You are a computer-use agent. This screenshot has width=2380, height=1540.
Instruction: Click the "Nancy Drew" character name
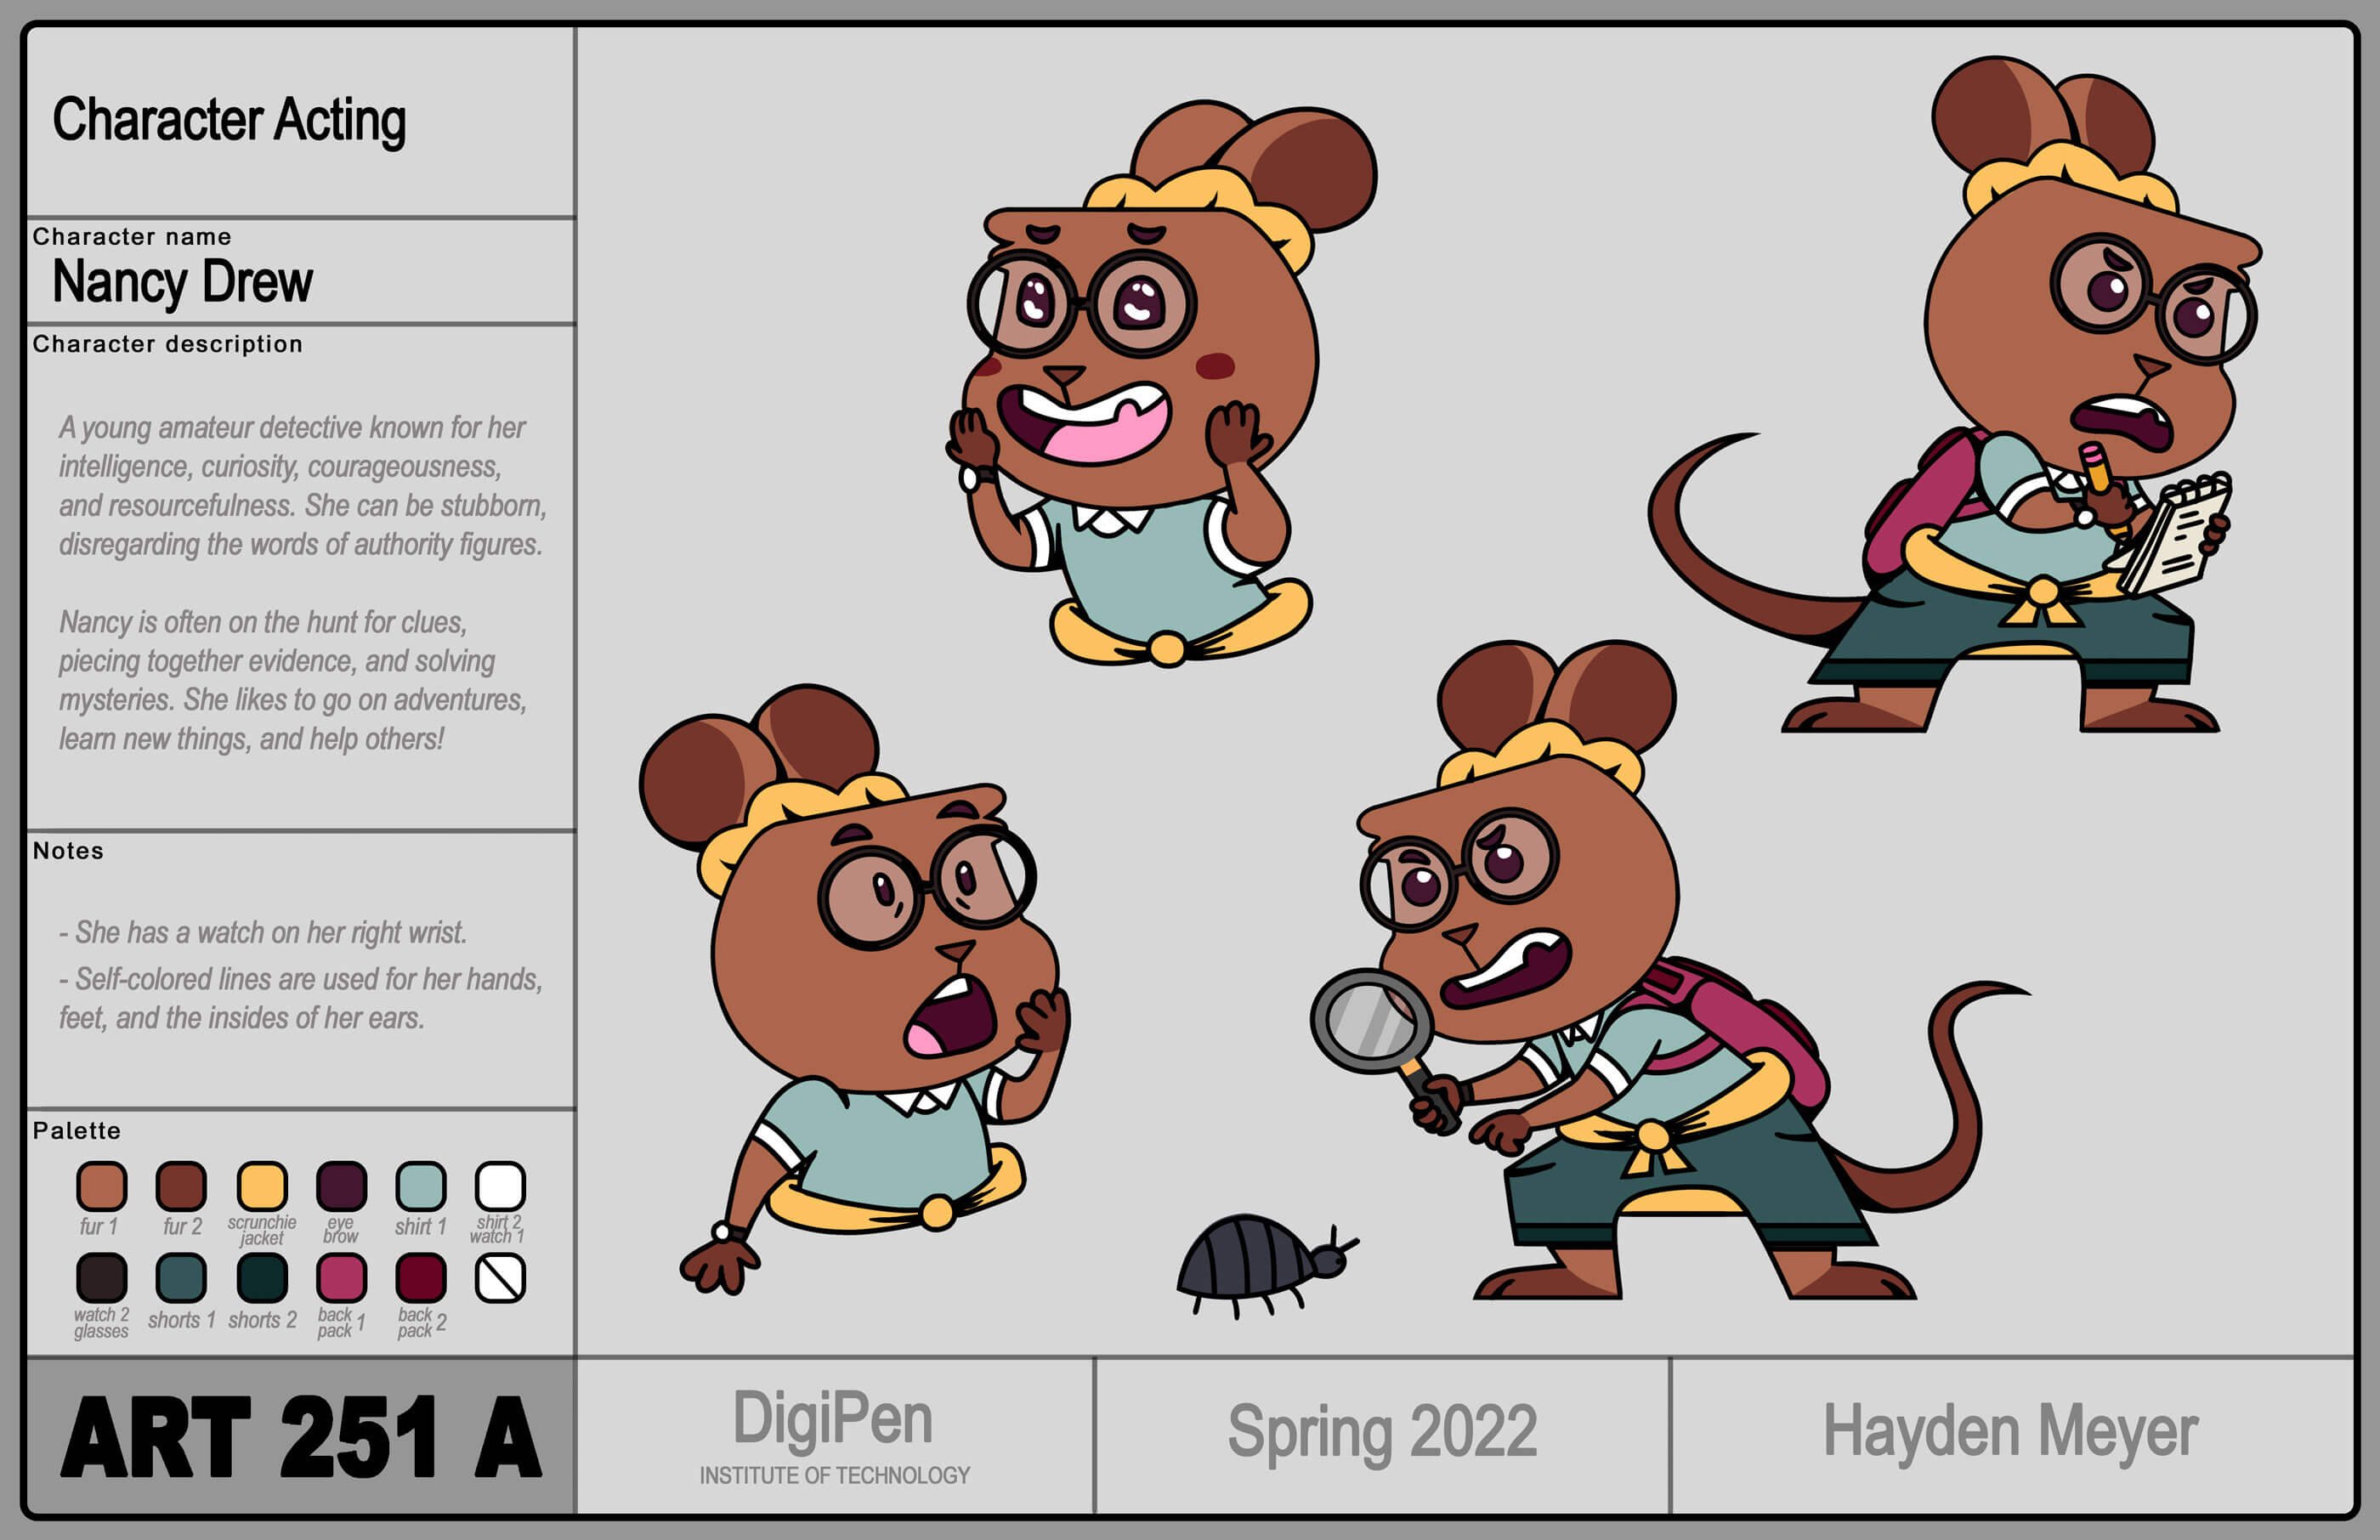[182, 282]
